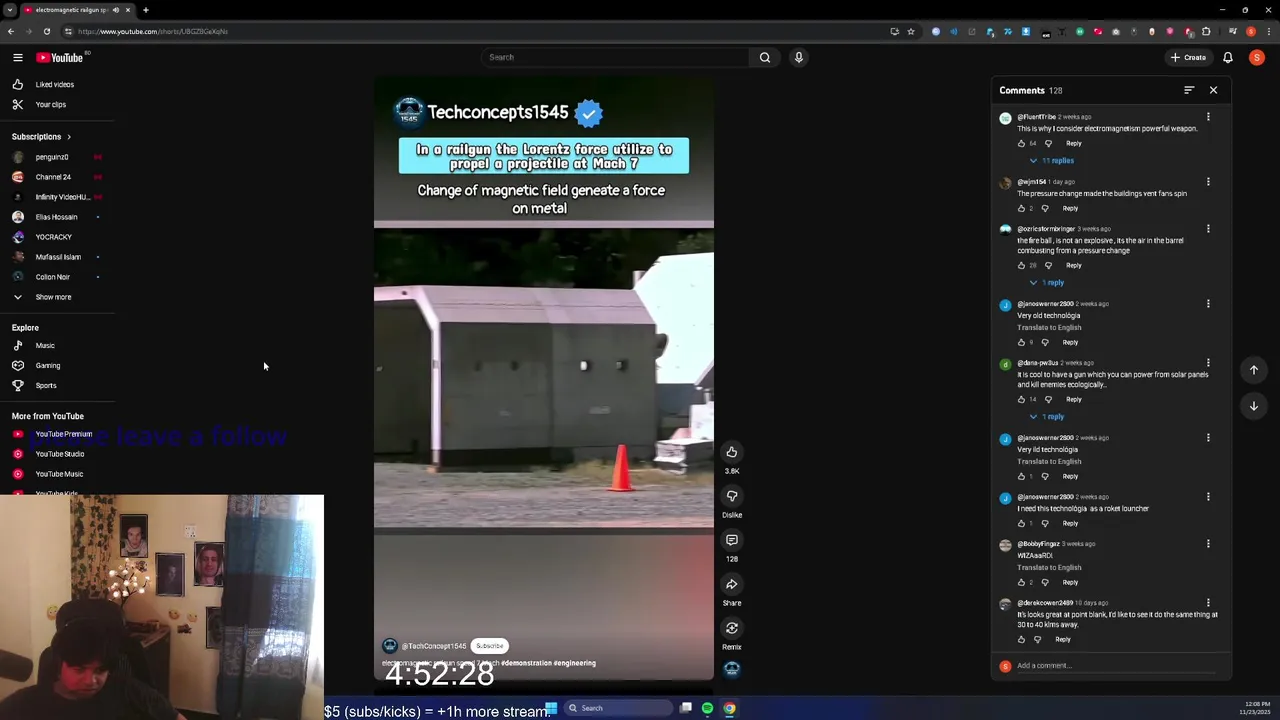The height and width of the screenshot is (720, 1280).
Task: Open the Short's comments button
Action: coord(732,540)
